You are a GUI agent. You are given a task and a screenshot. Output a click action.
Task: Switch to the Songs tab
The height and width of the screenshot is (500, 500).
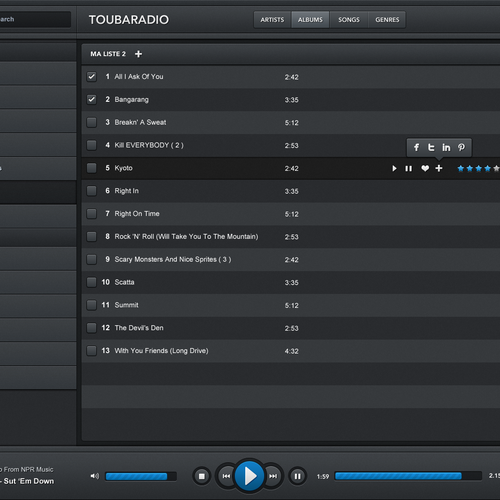[349, 20]
